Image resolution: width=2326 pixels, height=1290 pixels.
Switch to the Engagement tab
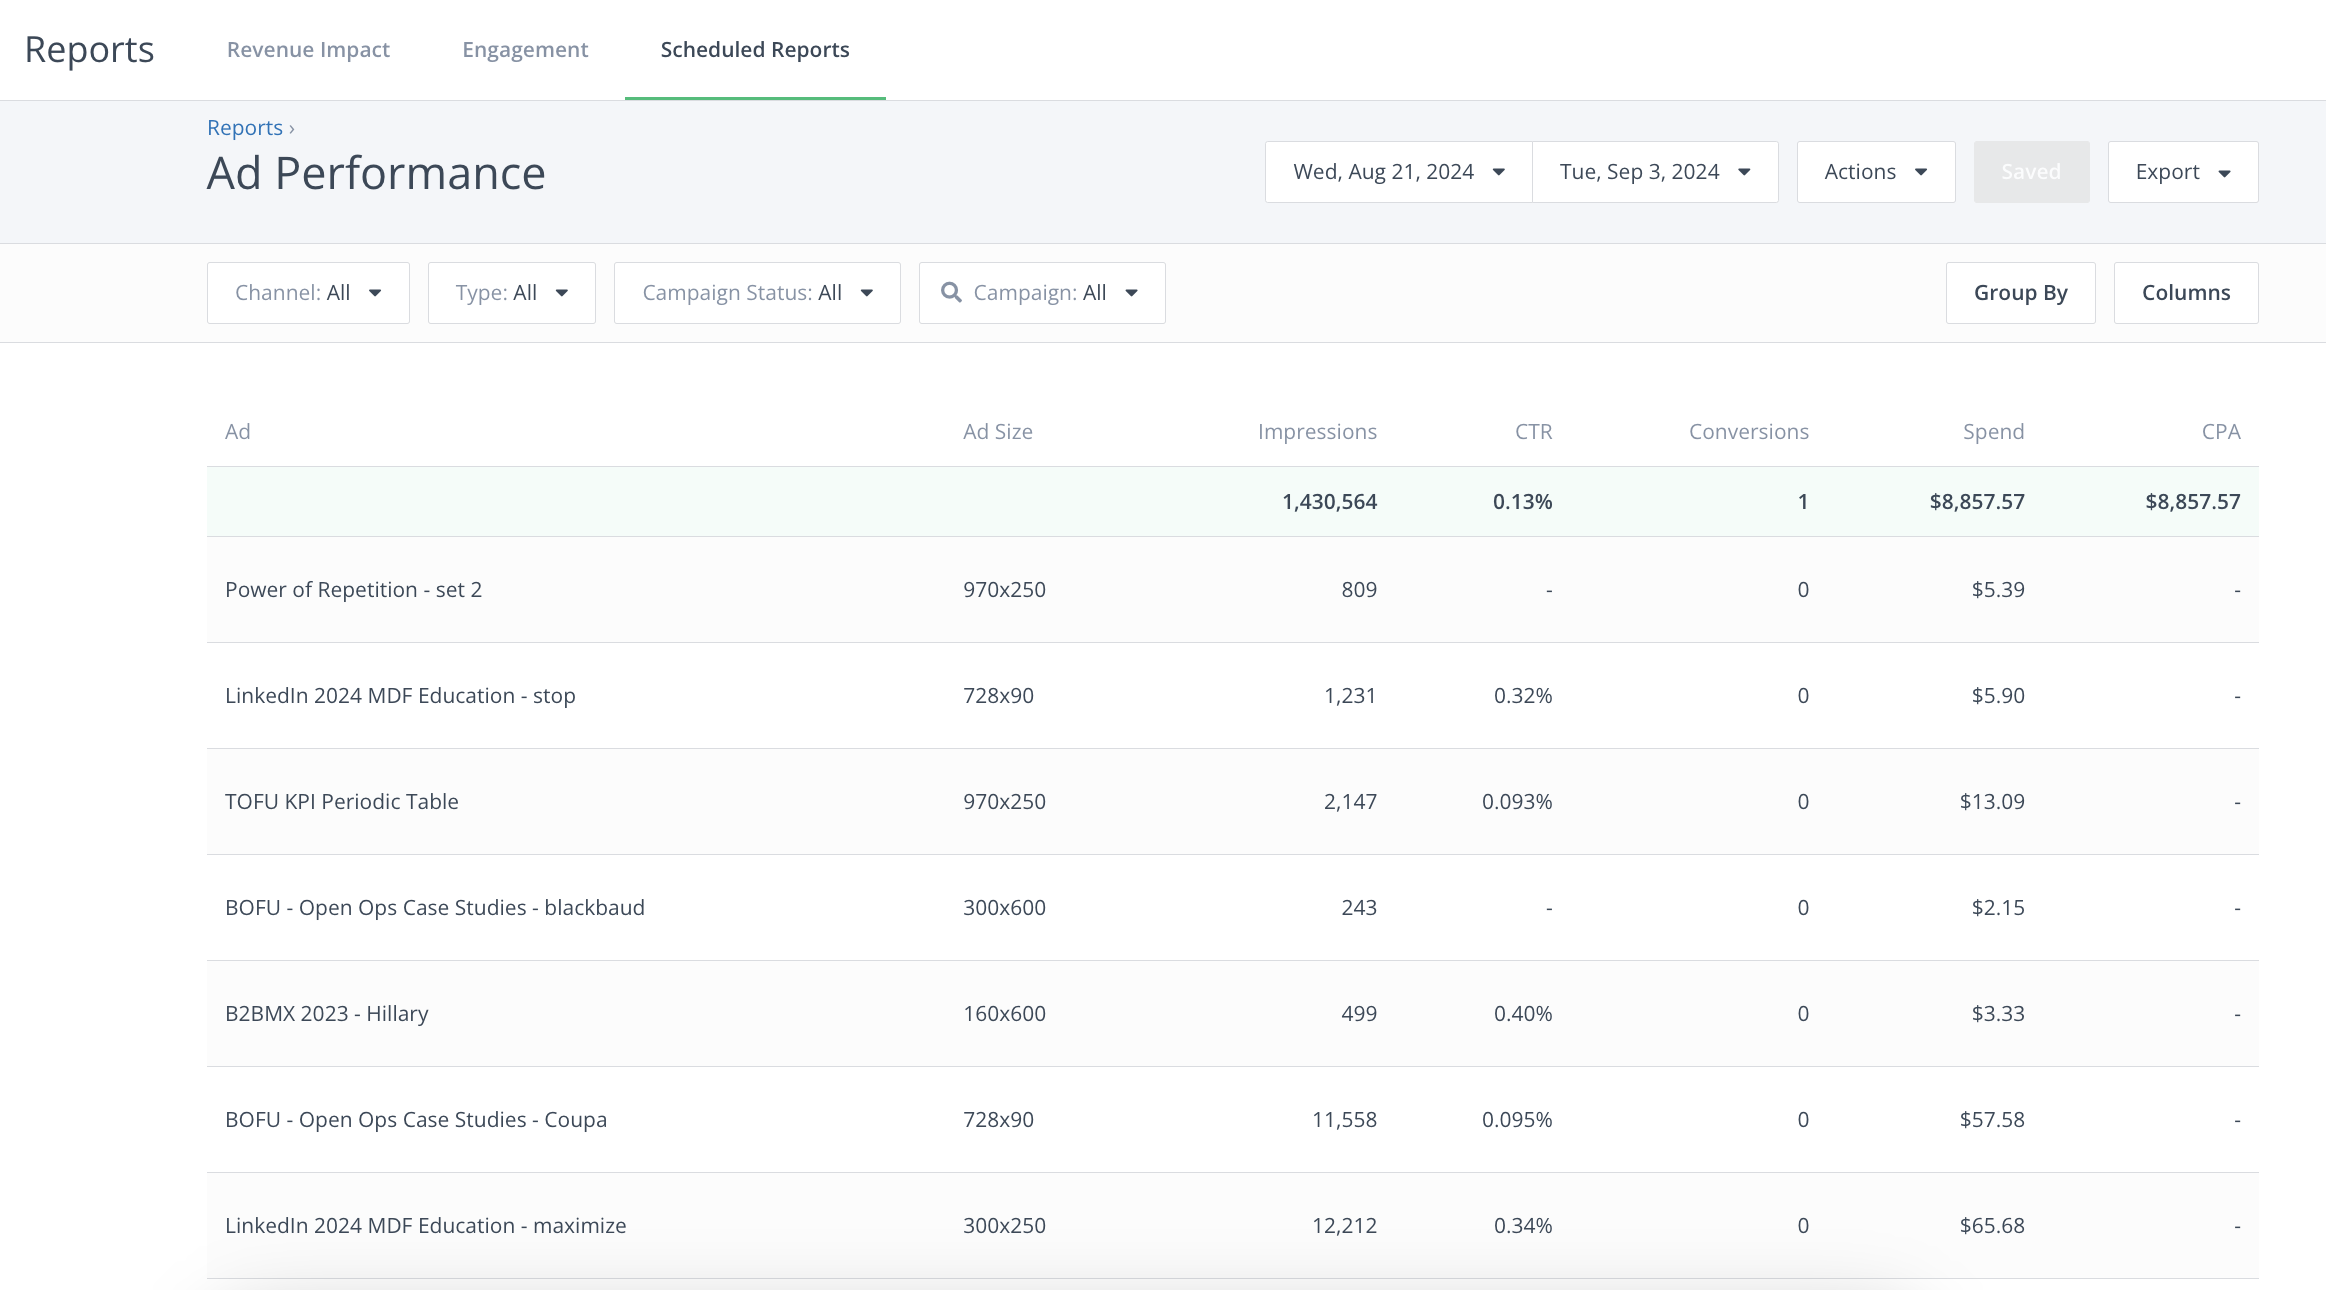[x=525, y=50]
